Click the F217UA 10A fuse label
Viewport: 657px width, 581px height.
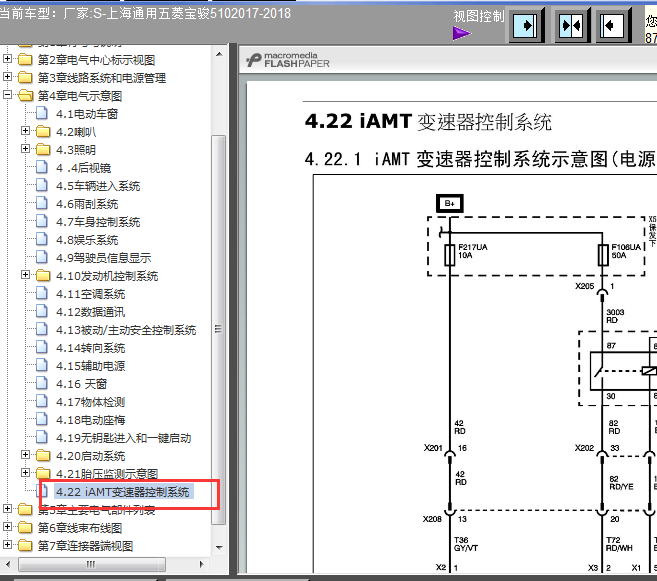coord(473,251)
